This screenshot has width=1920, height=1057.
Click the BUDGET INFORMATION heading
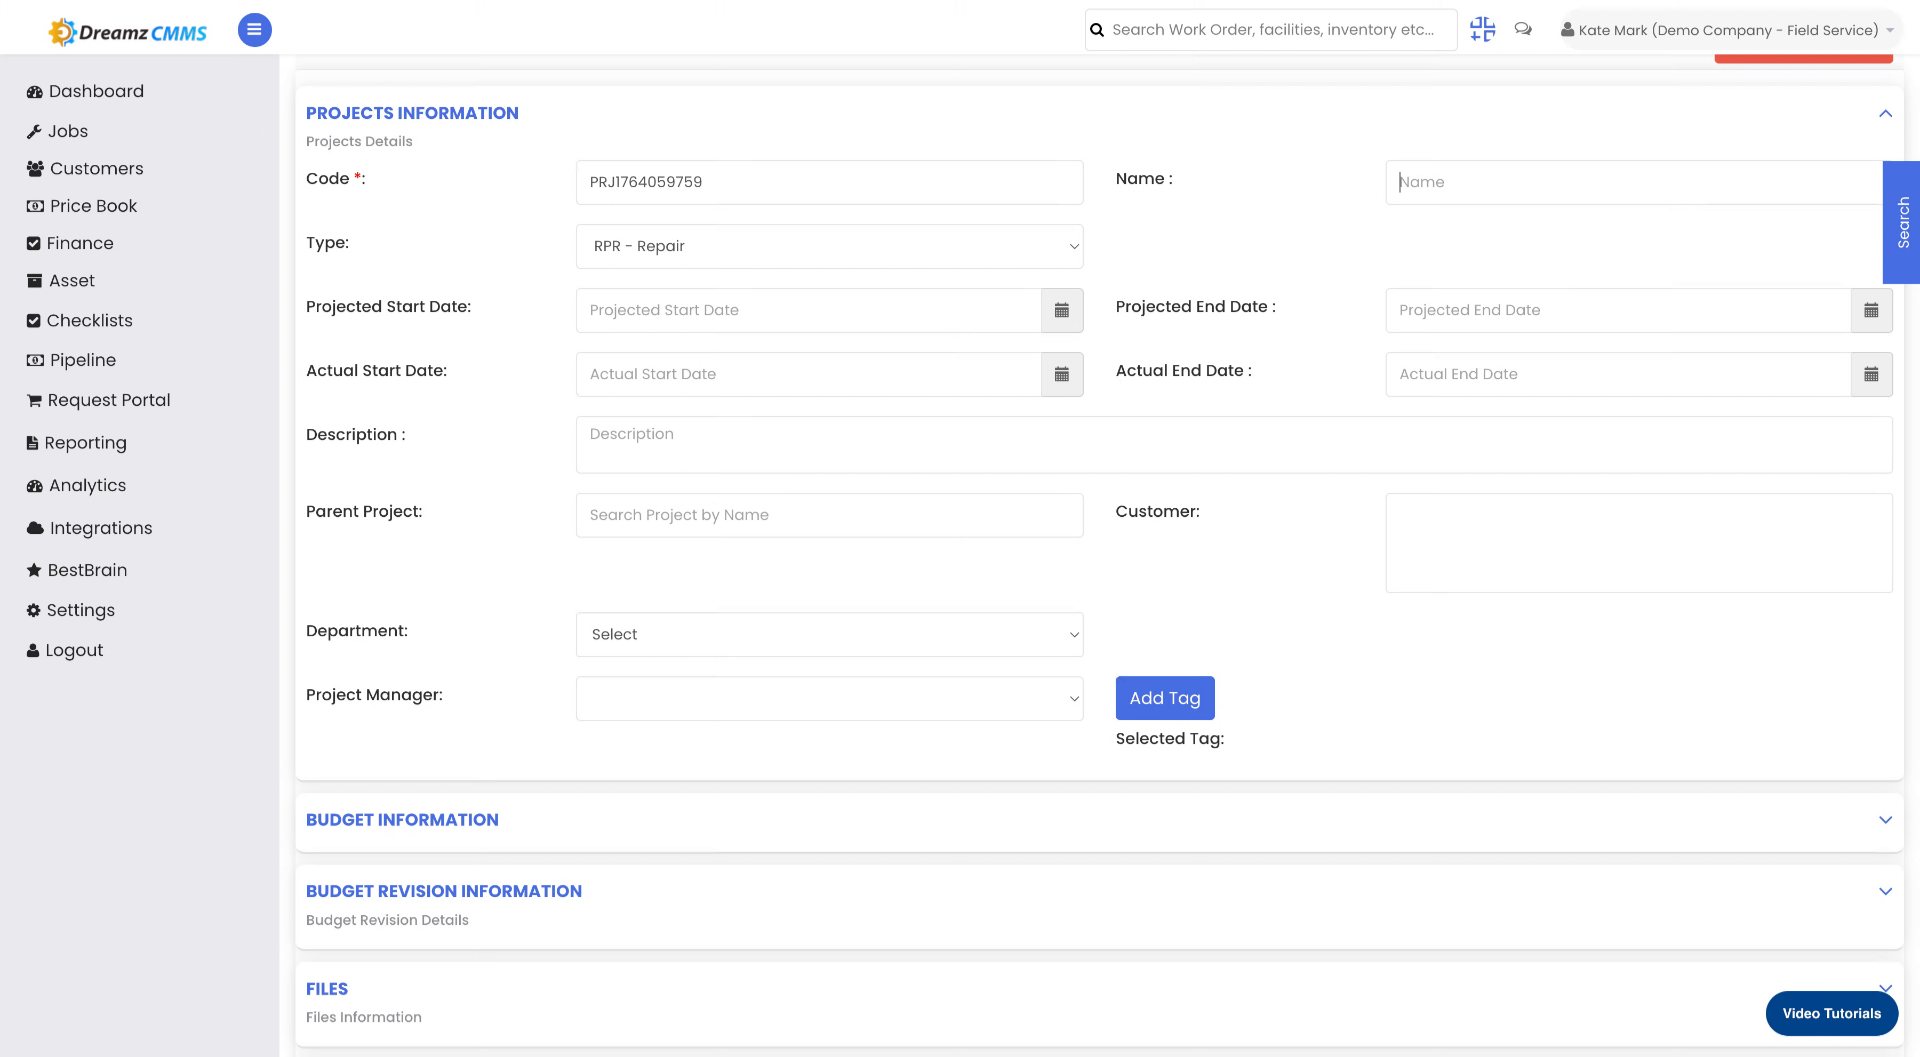coord(402,820)
